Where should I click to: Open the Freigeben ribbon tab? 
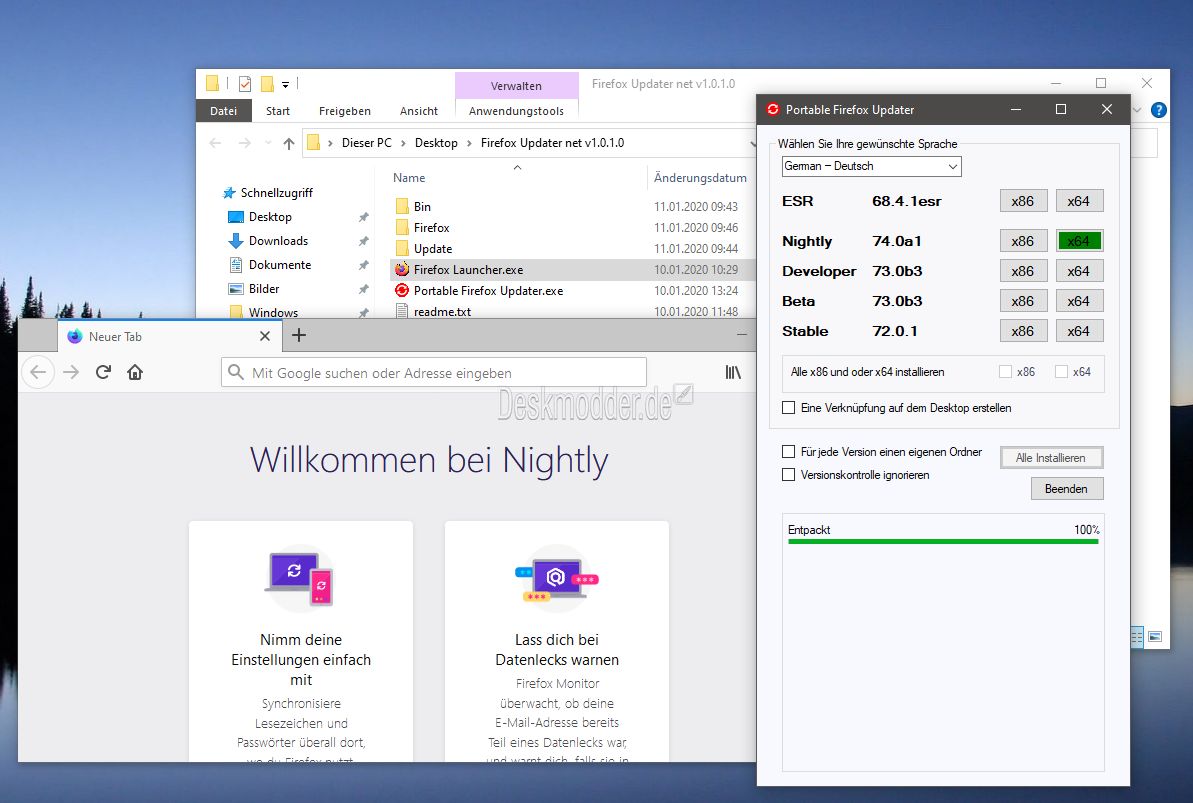[x=345, y=111]
